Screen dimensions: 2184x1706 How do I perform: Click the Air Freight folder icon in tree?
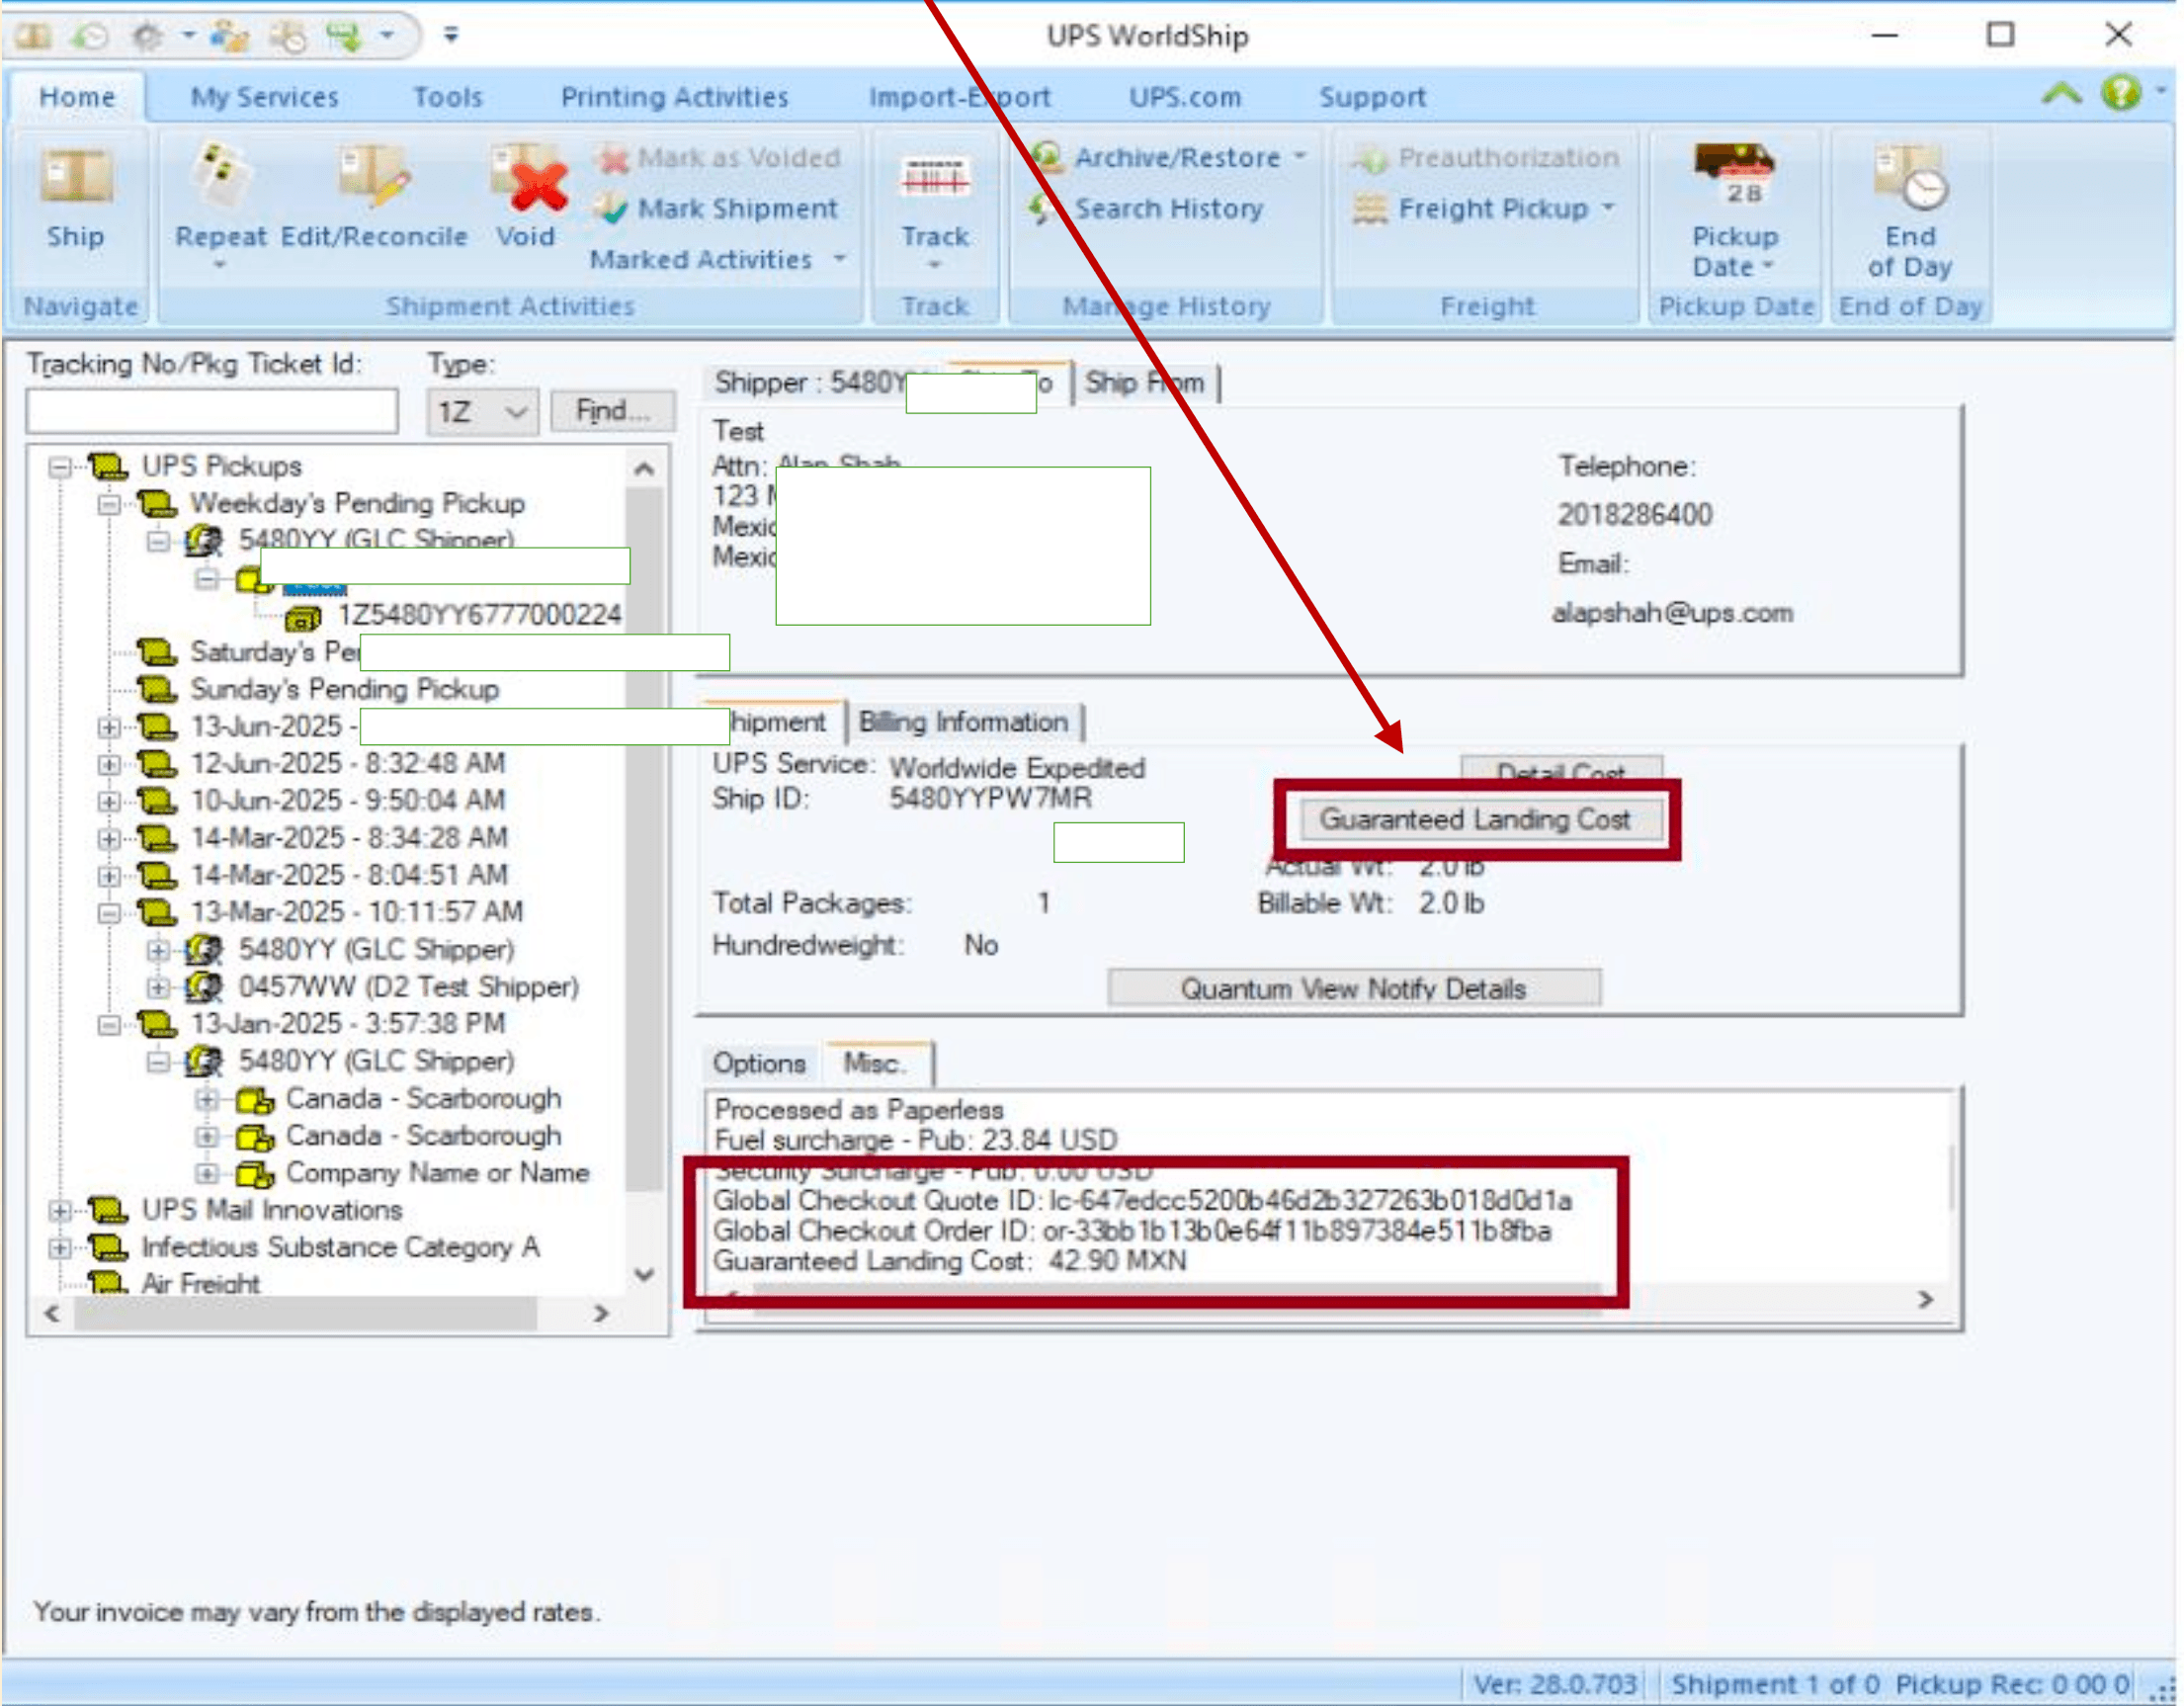coord(108,1282)
